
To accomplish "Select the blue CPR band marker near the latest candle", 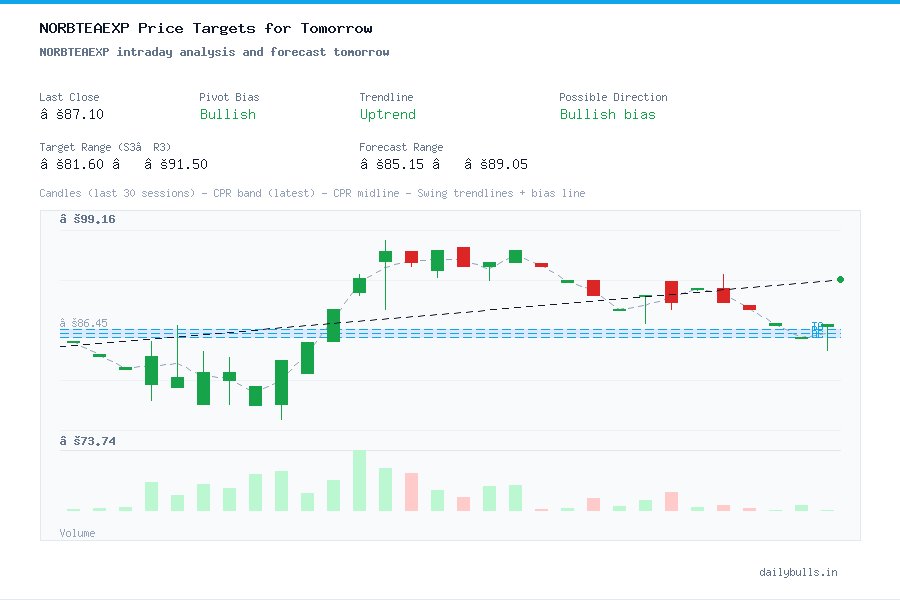I will 816,328.
